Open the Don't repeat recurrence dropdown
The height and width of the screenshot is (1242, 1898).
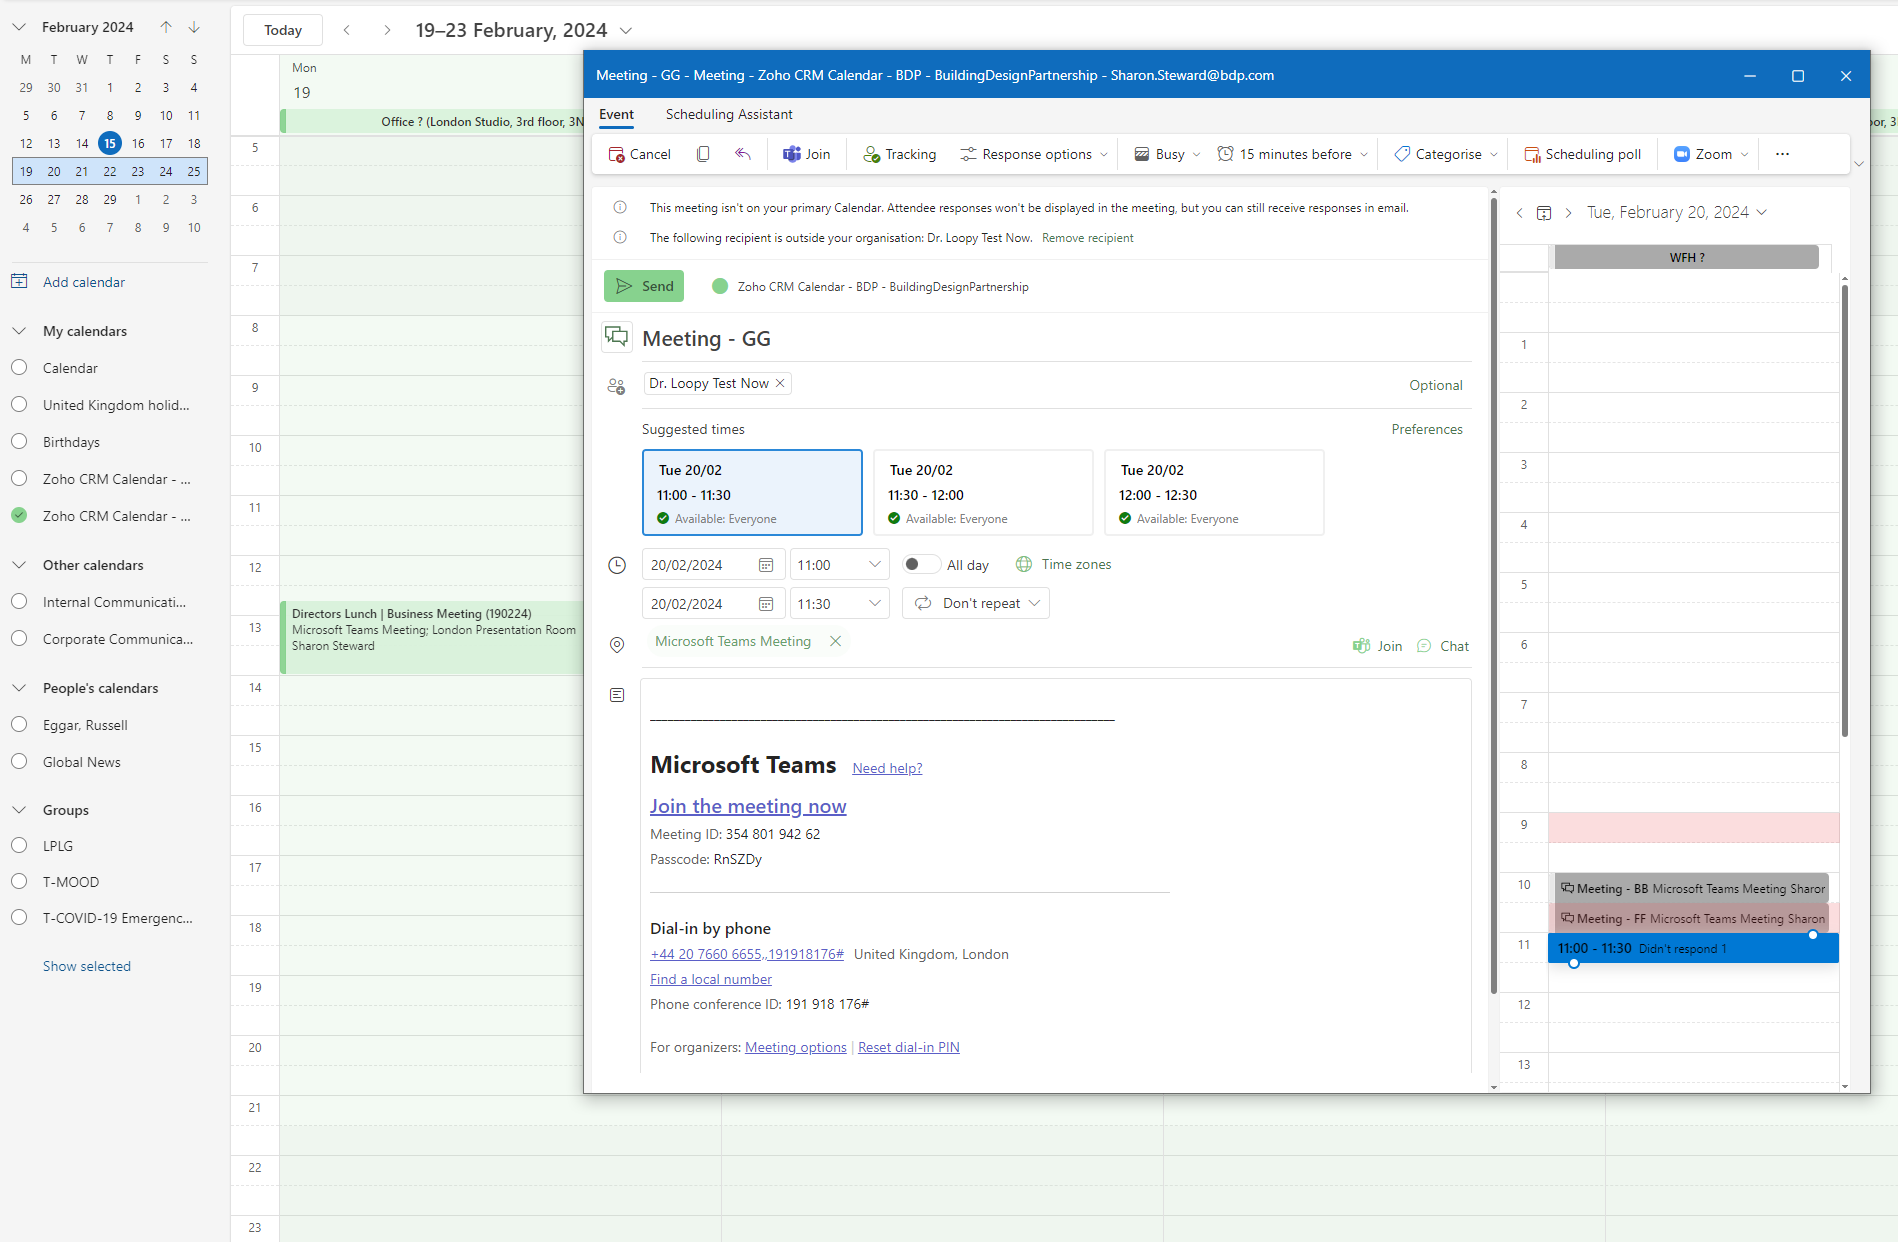point(976,604)
